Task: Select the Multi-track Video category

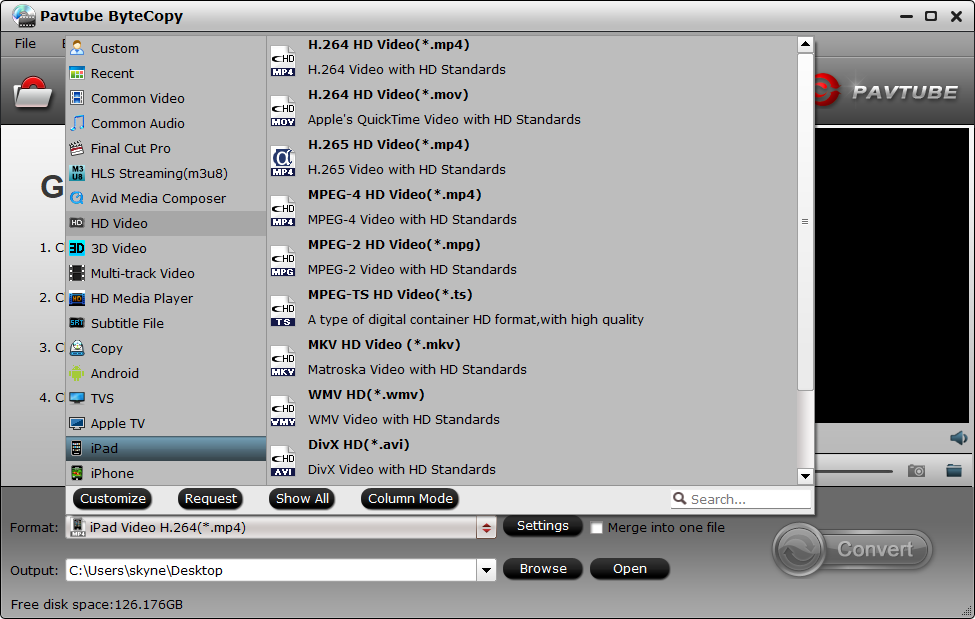Action: (166, 273)
